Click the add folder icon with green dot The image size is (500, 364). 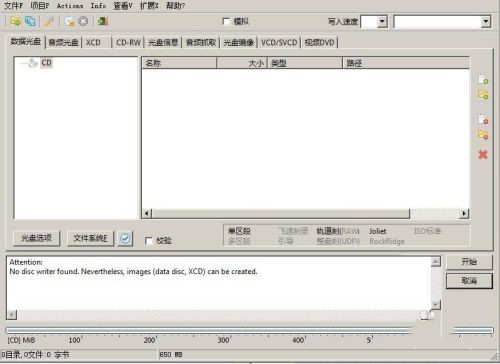tap(483, 95)
